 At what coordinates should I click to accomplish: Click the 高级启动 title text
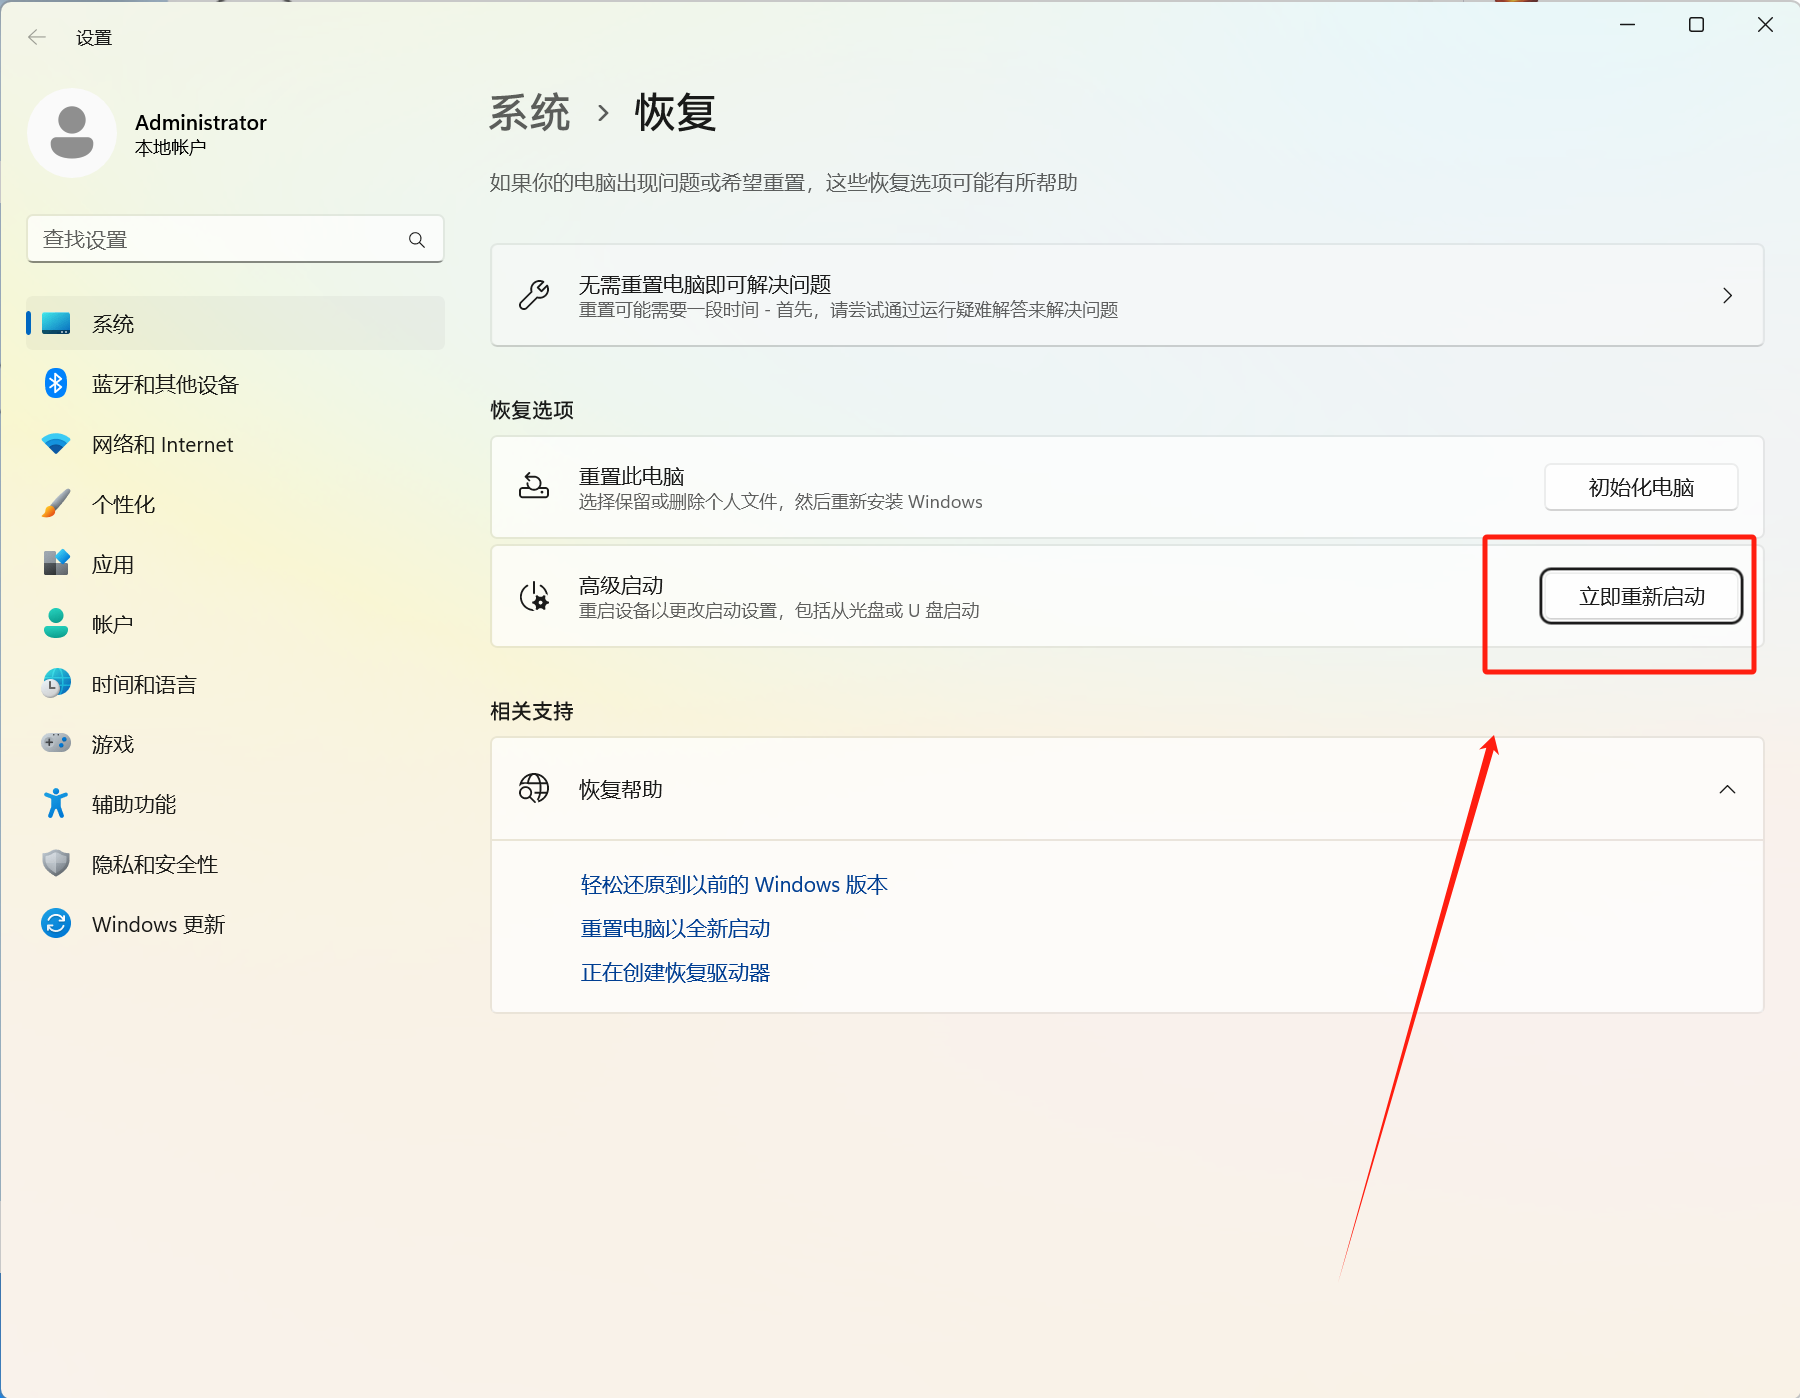click(621, 585)
